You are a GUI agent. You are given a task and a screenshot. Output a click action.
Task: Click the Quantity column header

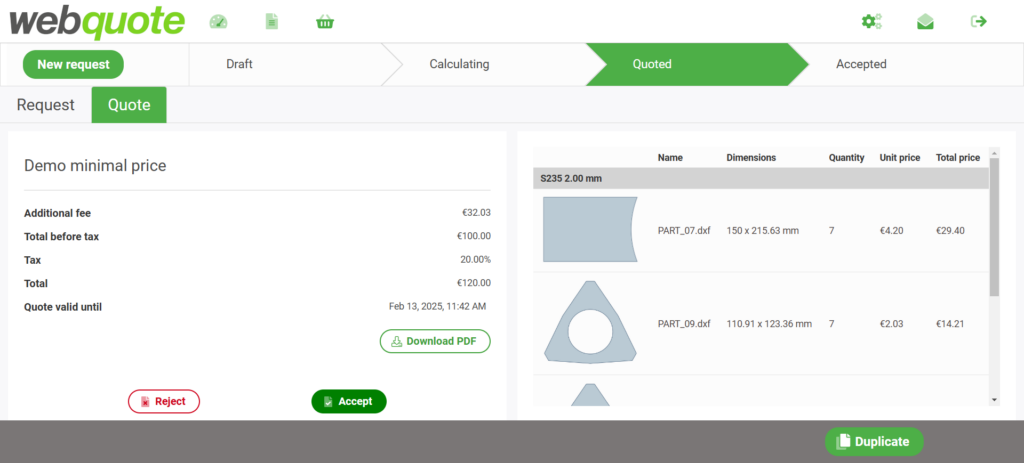846,157
